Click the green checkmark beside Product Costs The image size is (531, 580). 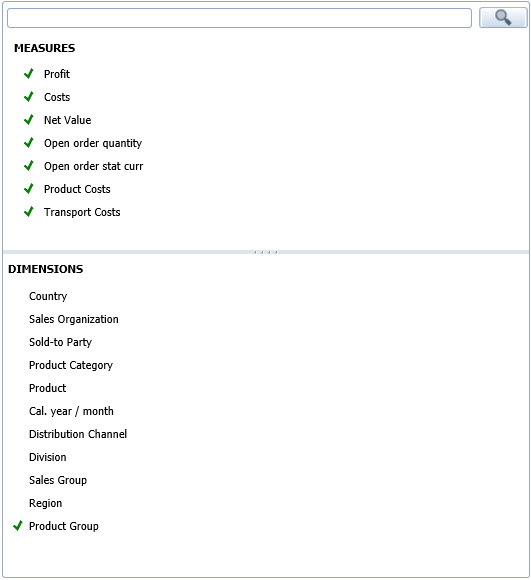pos(28,189)
